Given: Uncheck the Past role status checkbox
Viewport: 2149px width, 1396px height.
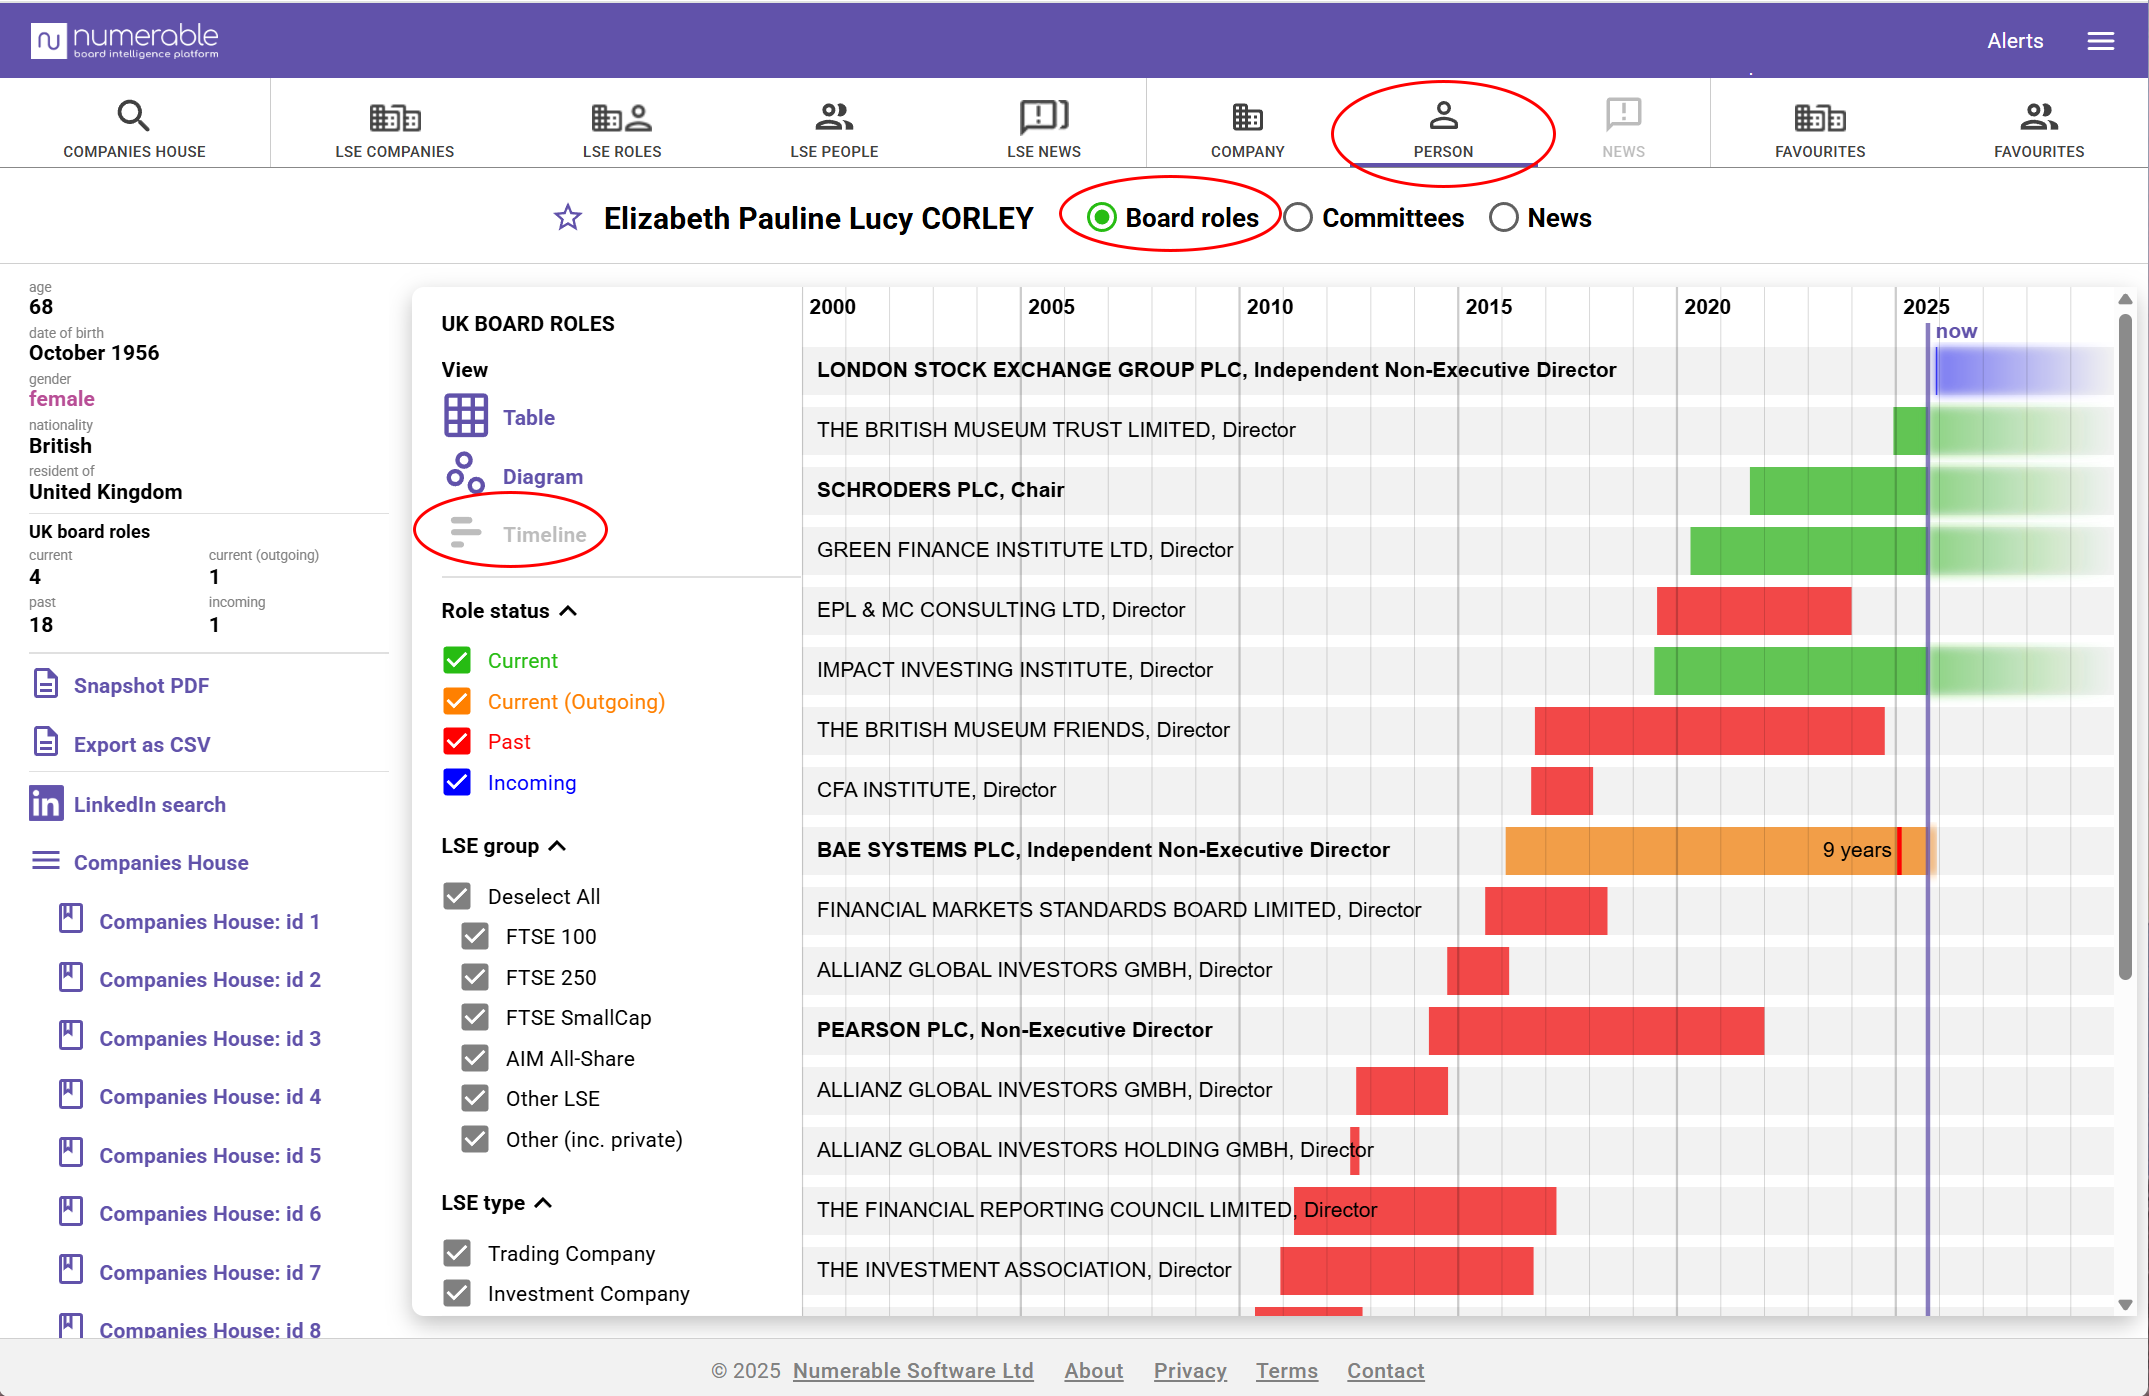Looking at the screenshot, I should [457, 741].
